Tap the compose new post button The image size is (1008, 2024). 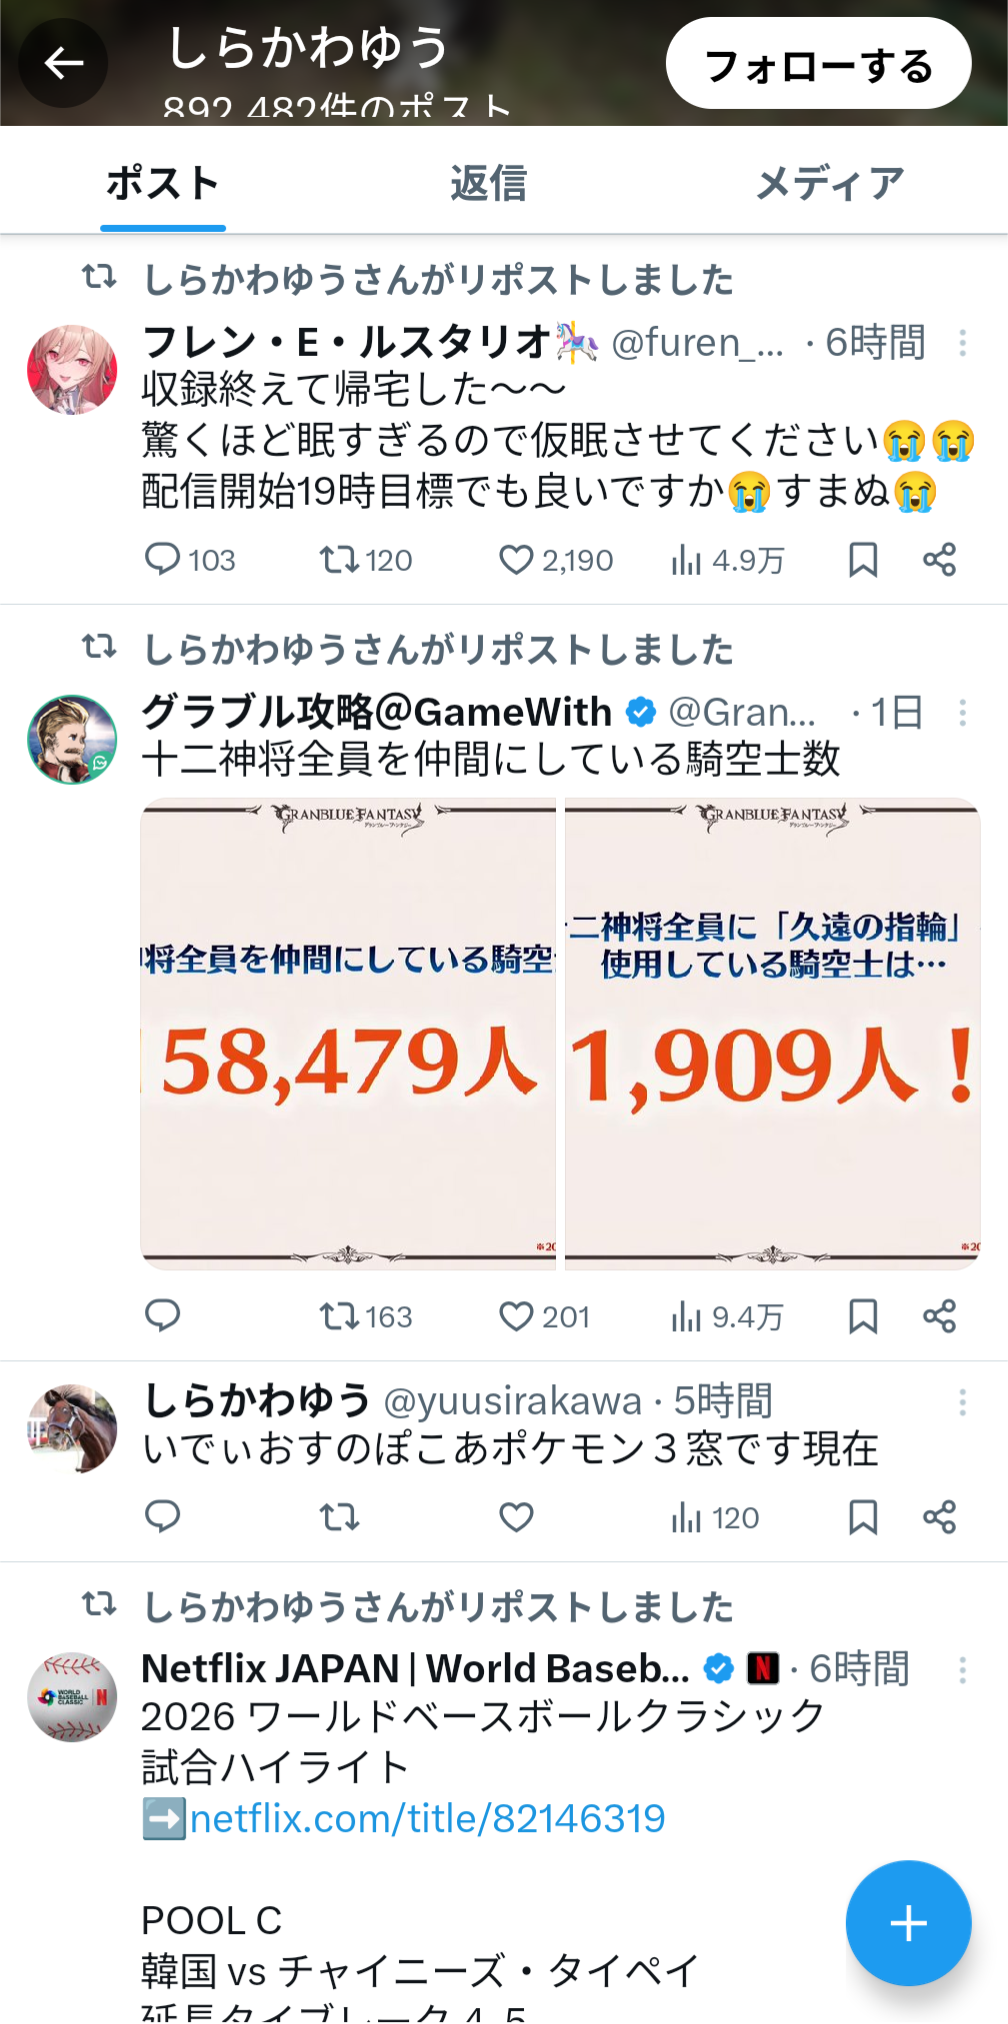[908, 1922]
